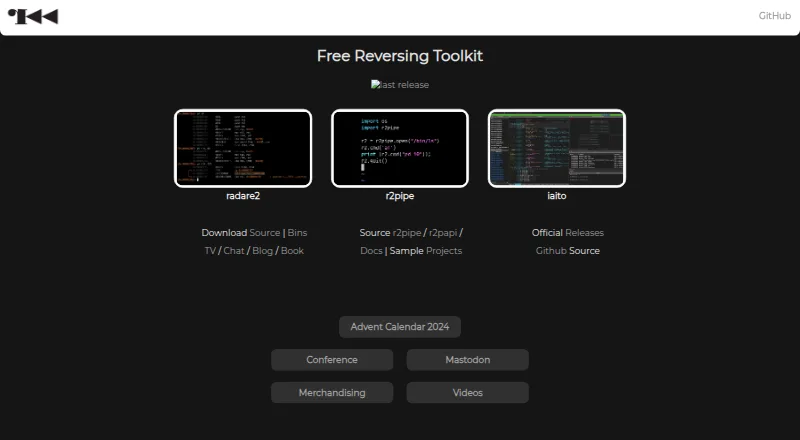Open the TV link

210,251
